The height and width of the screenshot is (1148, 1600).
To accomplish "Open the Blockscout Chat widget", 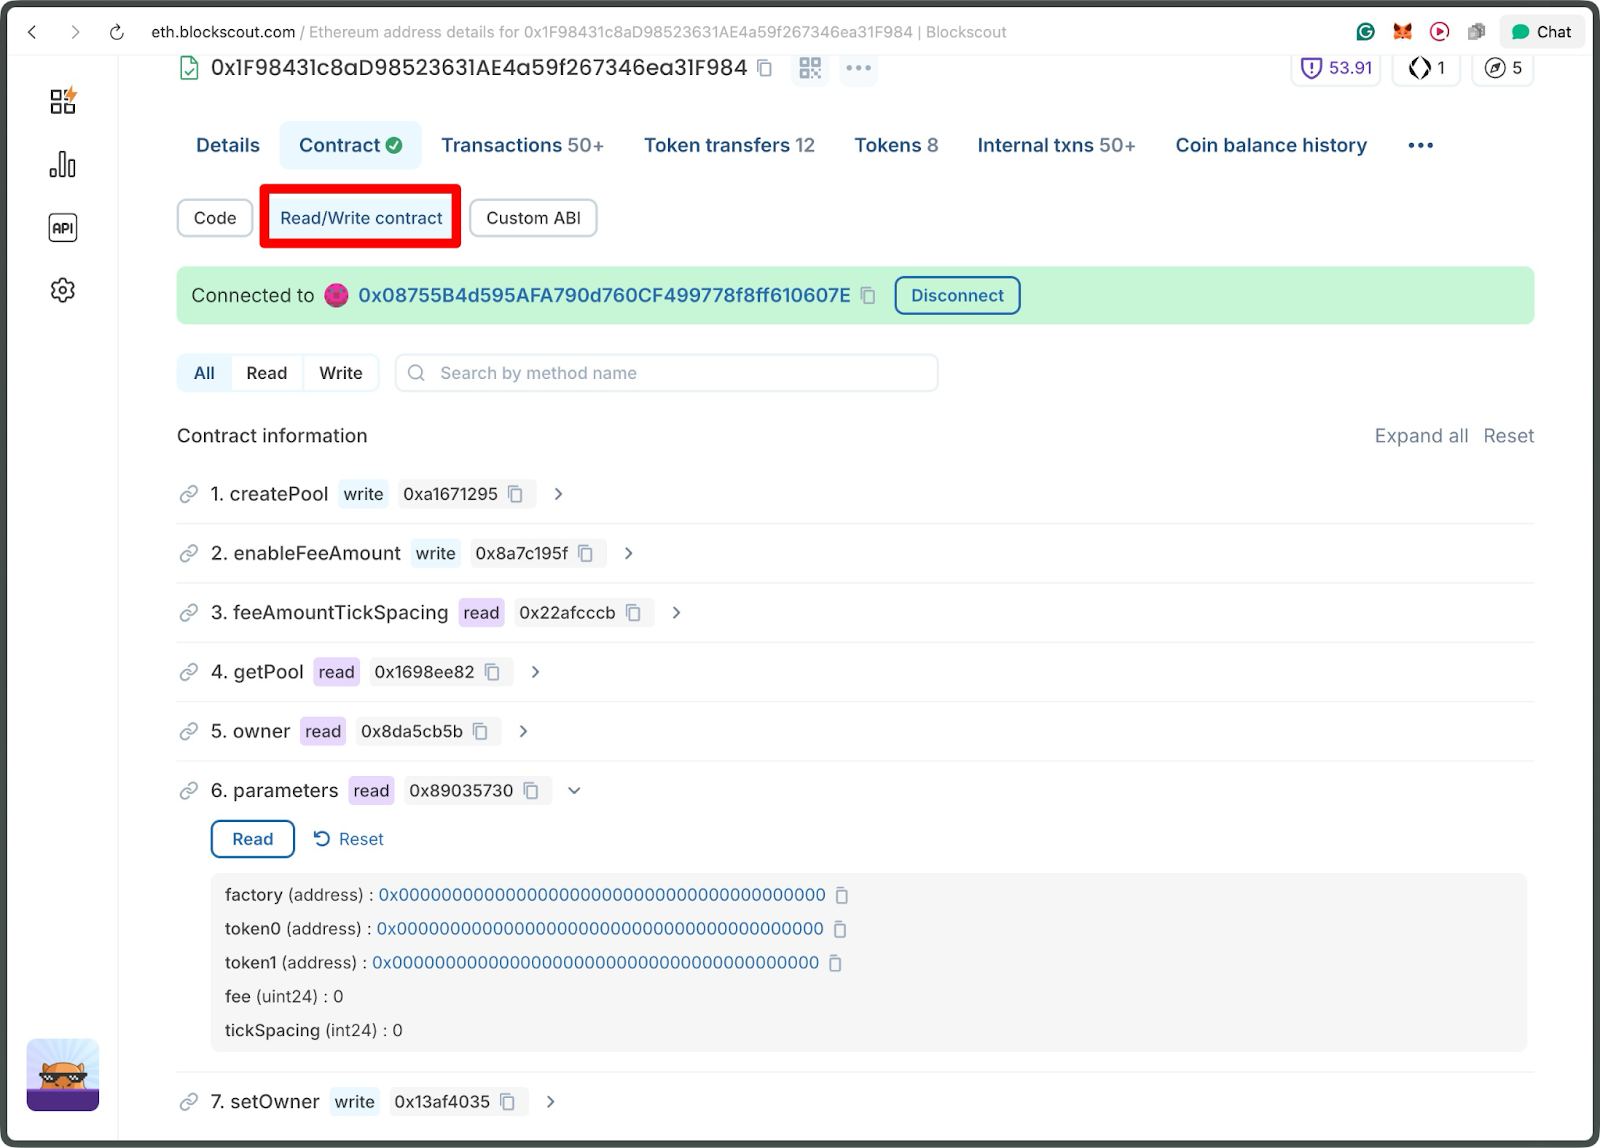I will (1541, 31).
